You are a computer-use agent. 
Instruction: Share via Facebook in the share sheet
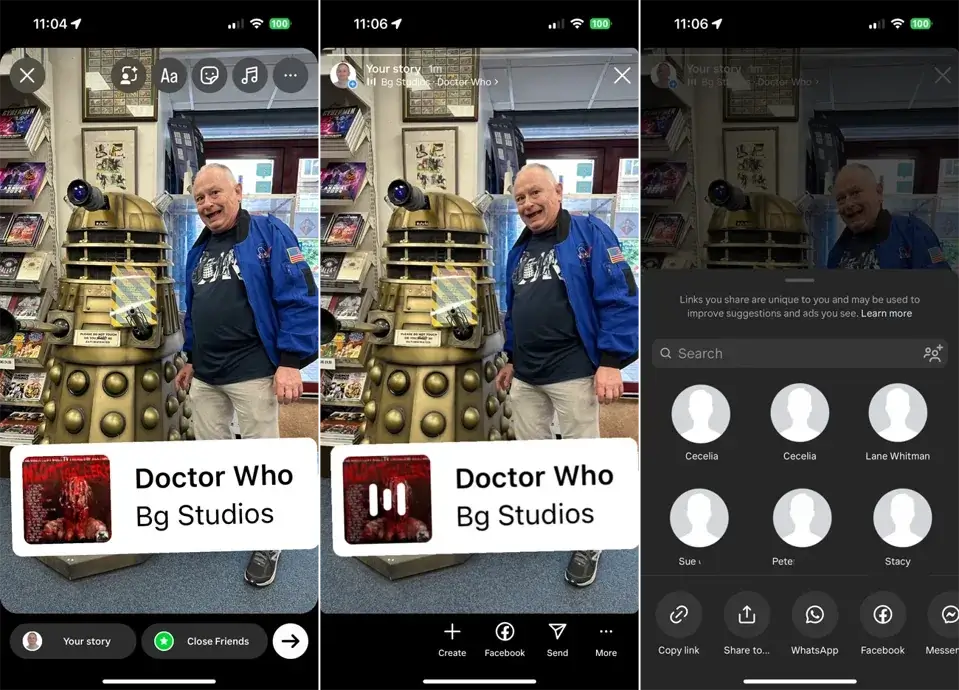click(x=882, y=624)
